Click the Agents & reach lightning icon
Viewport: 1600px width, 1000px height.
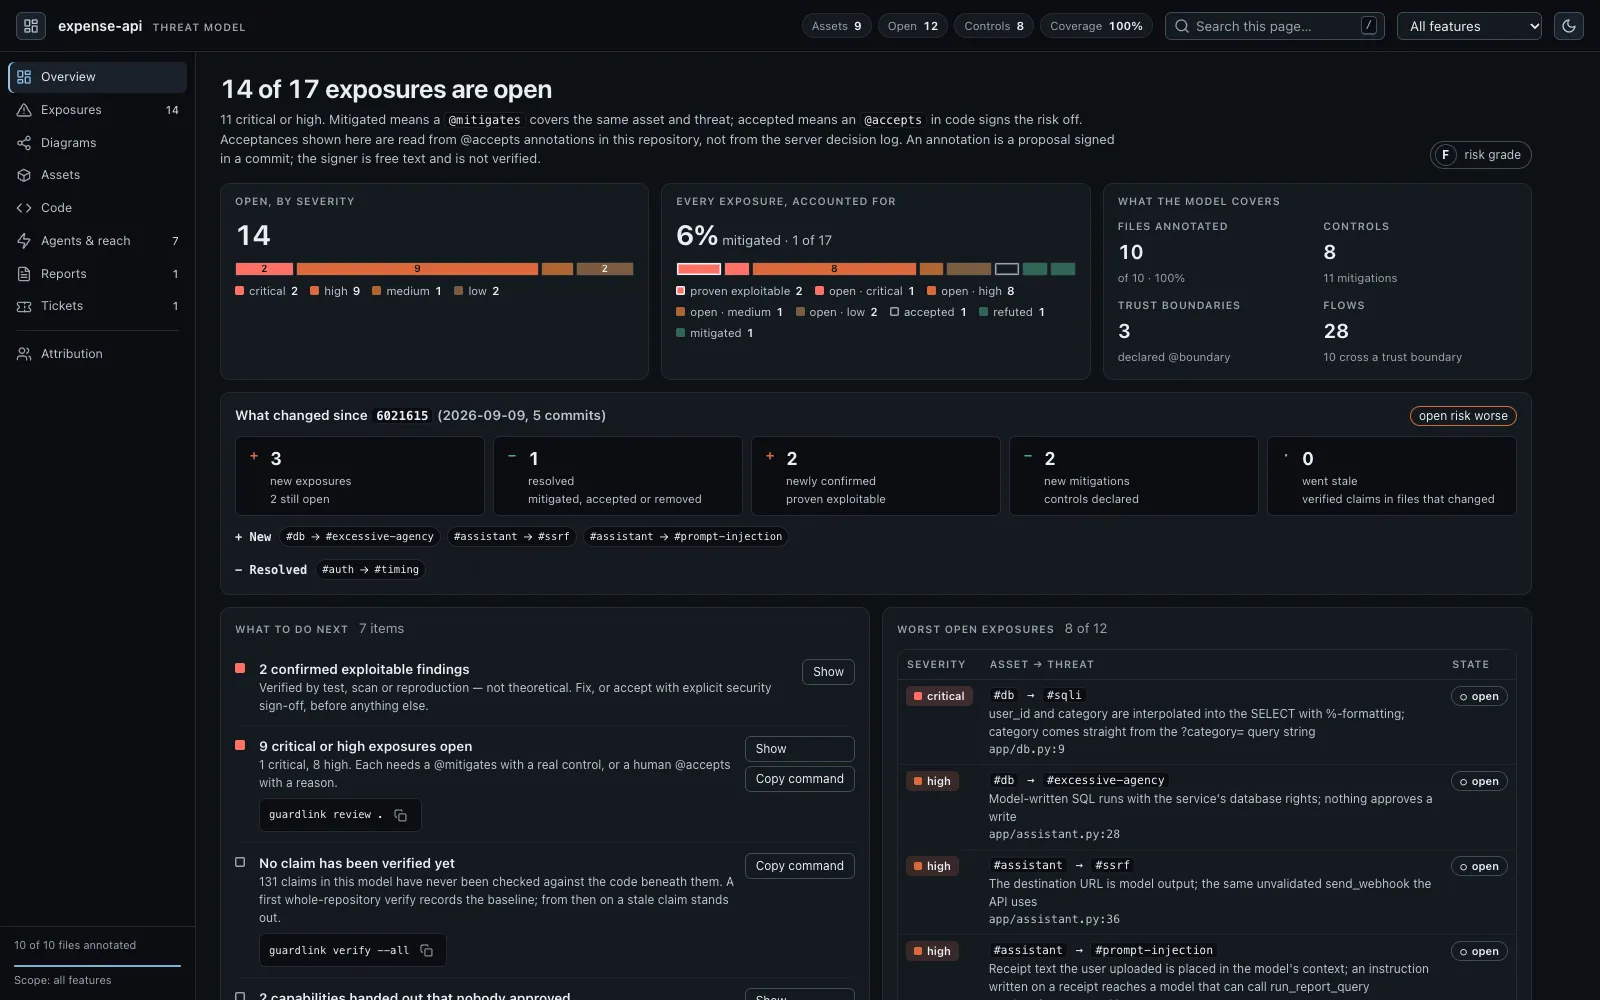point(24,241)
